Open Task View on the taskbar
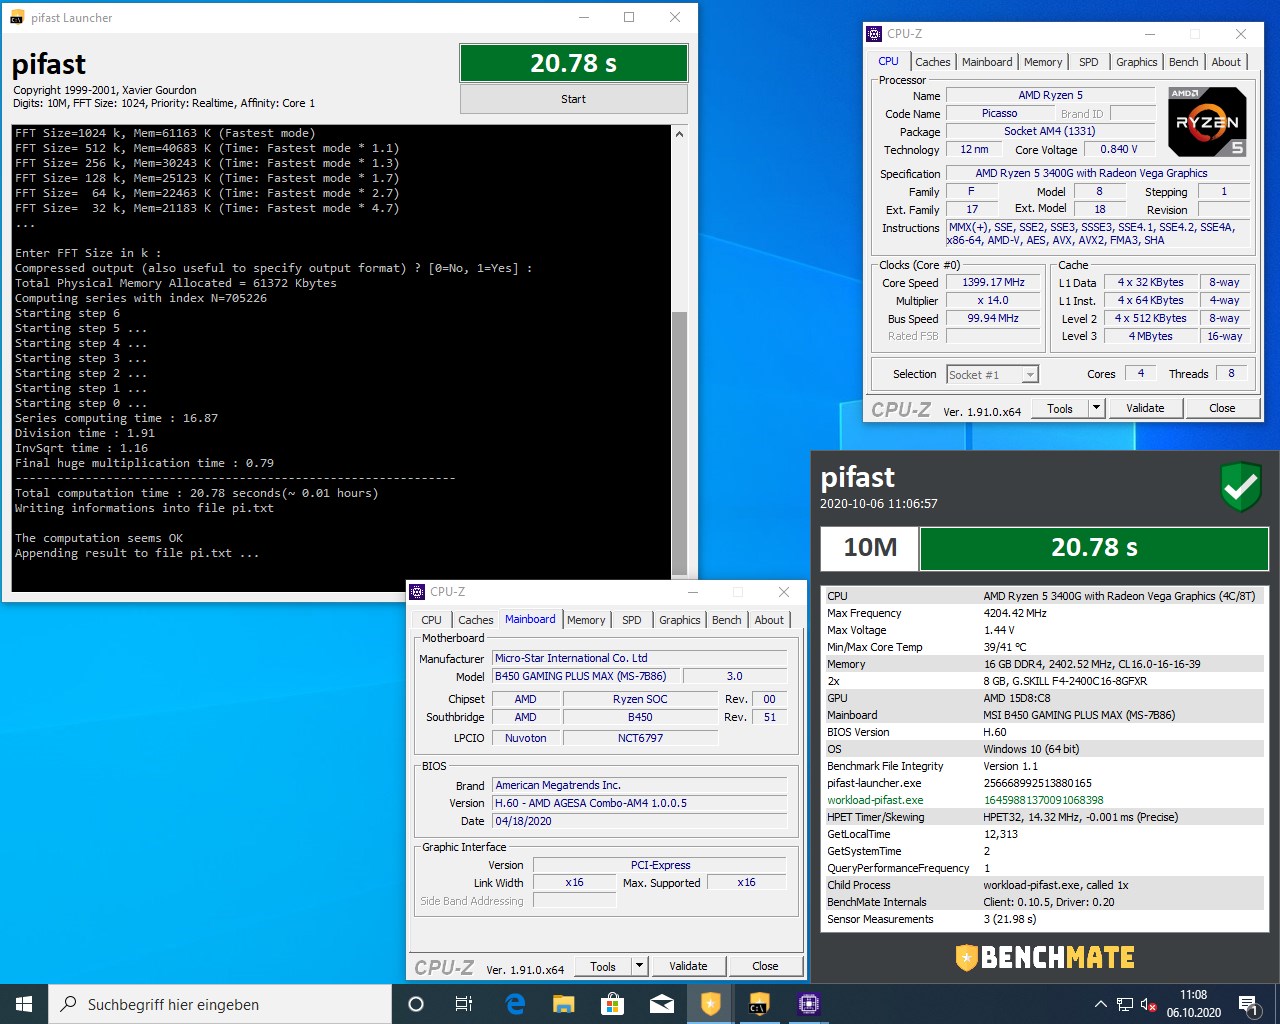The image size is (1280, 1024). [x=464, y=1004]
